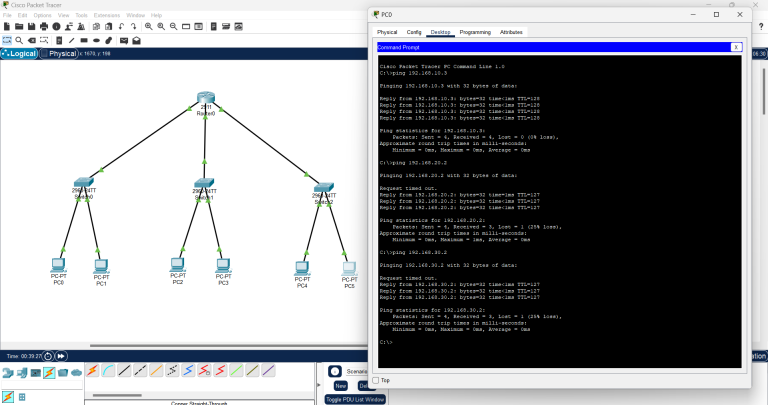The height and width of the screenshot is (405, 768).
Task: Pick the blue Serial DCE cable
Action: pyautogui.click(x=188, y=371)
